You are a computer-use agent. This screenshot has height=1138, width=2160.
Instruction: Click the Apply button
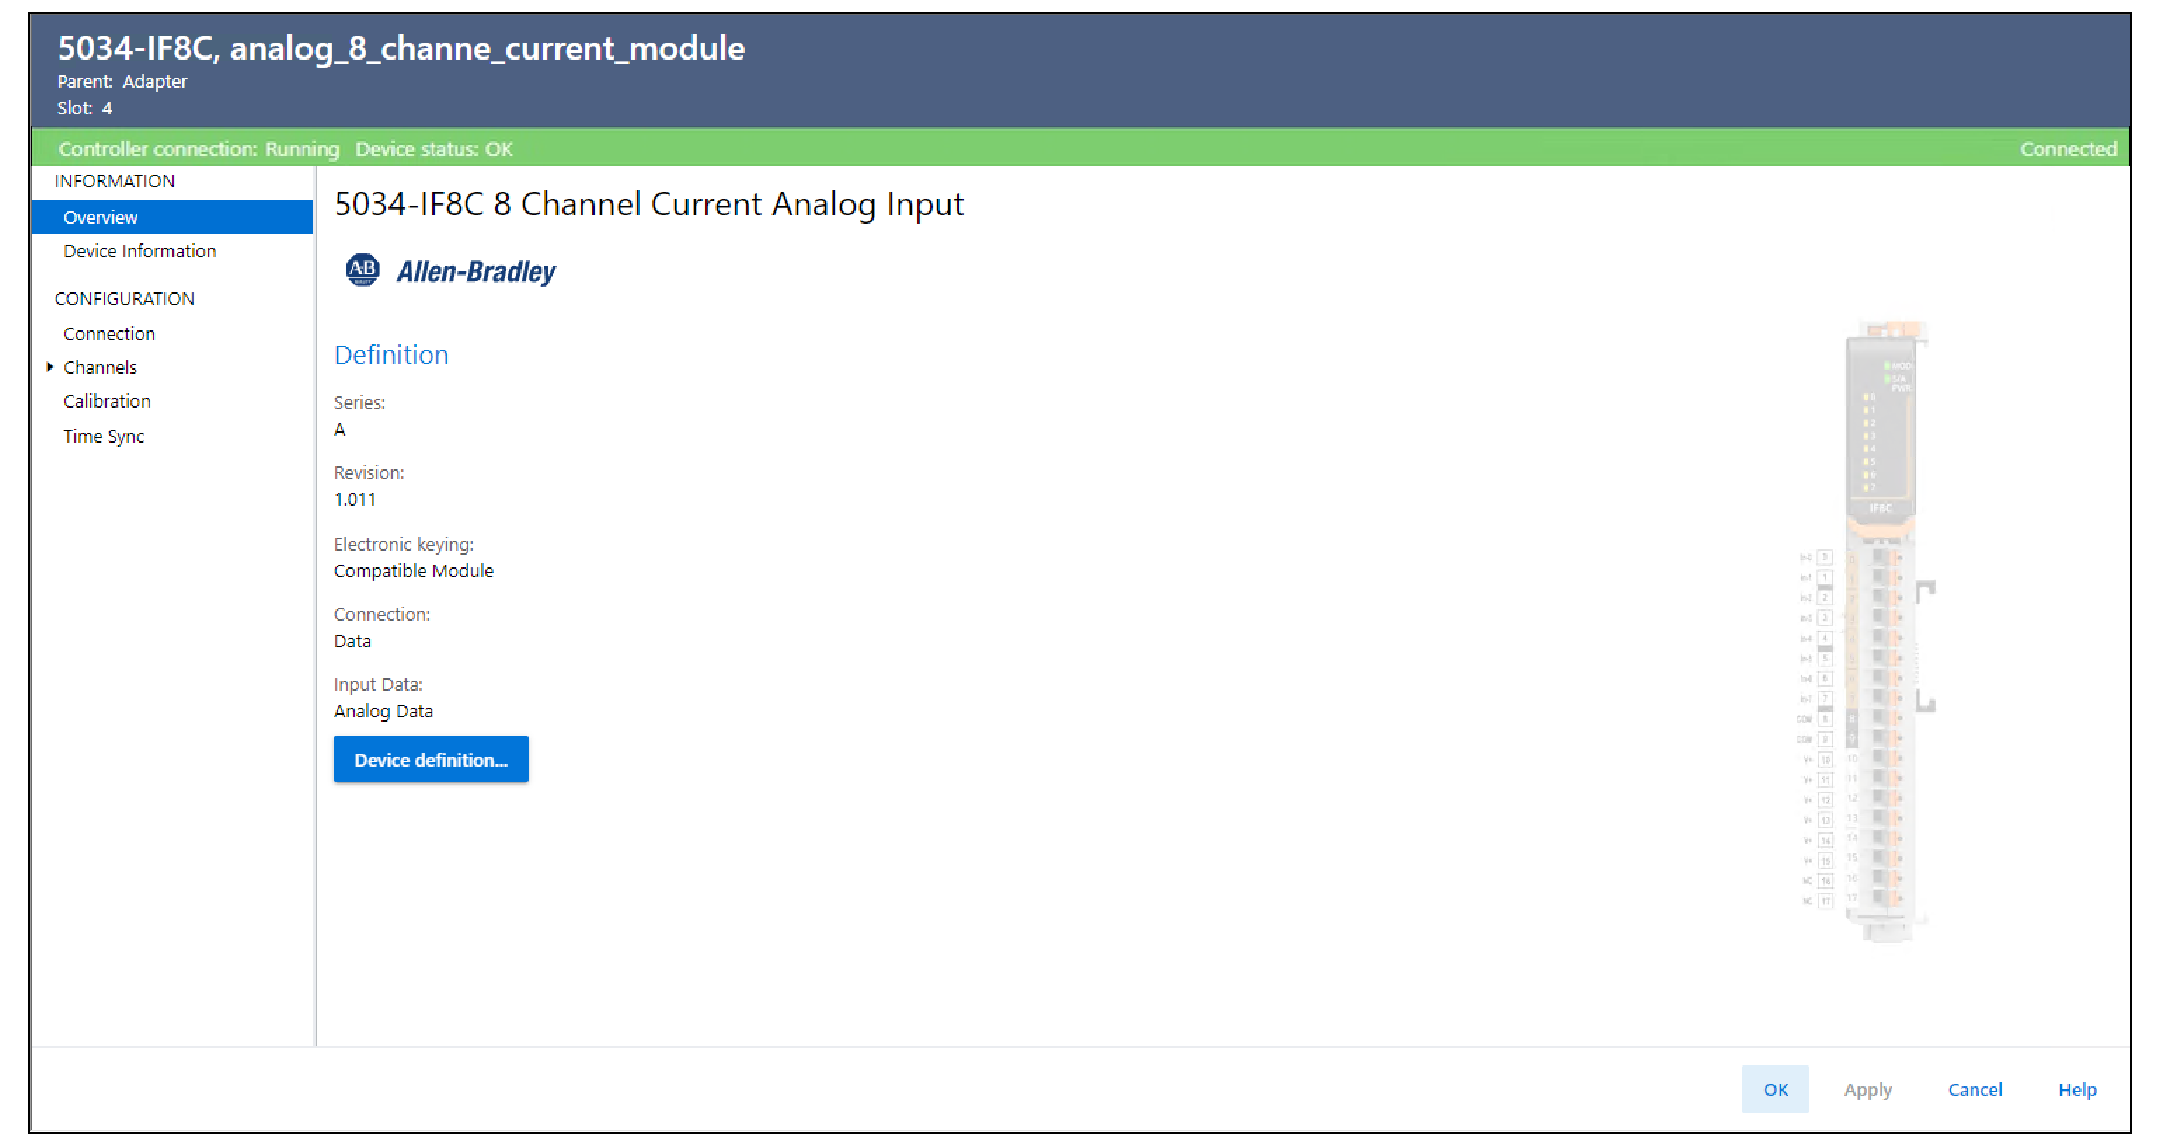click(x=1868, y=1089)
